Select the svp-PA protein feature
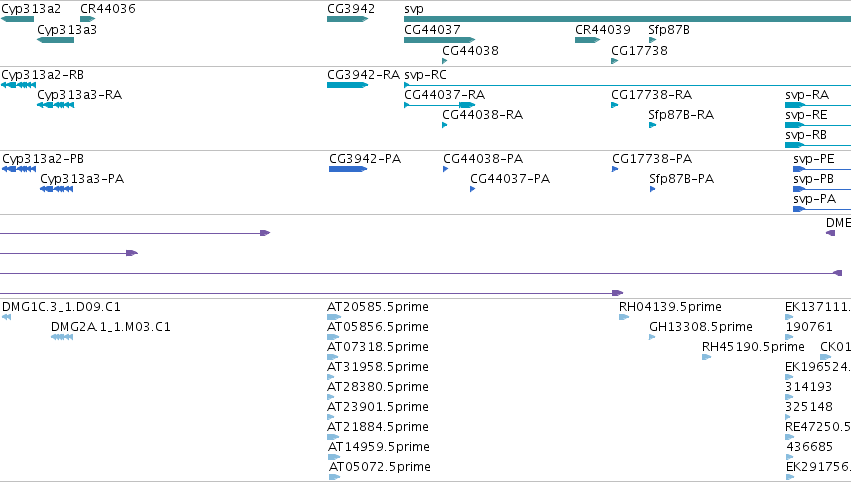Viewport: 851px width, 482px height. click(822, 209)
